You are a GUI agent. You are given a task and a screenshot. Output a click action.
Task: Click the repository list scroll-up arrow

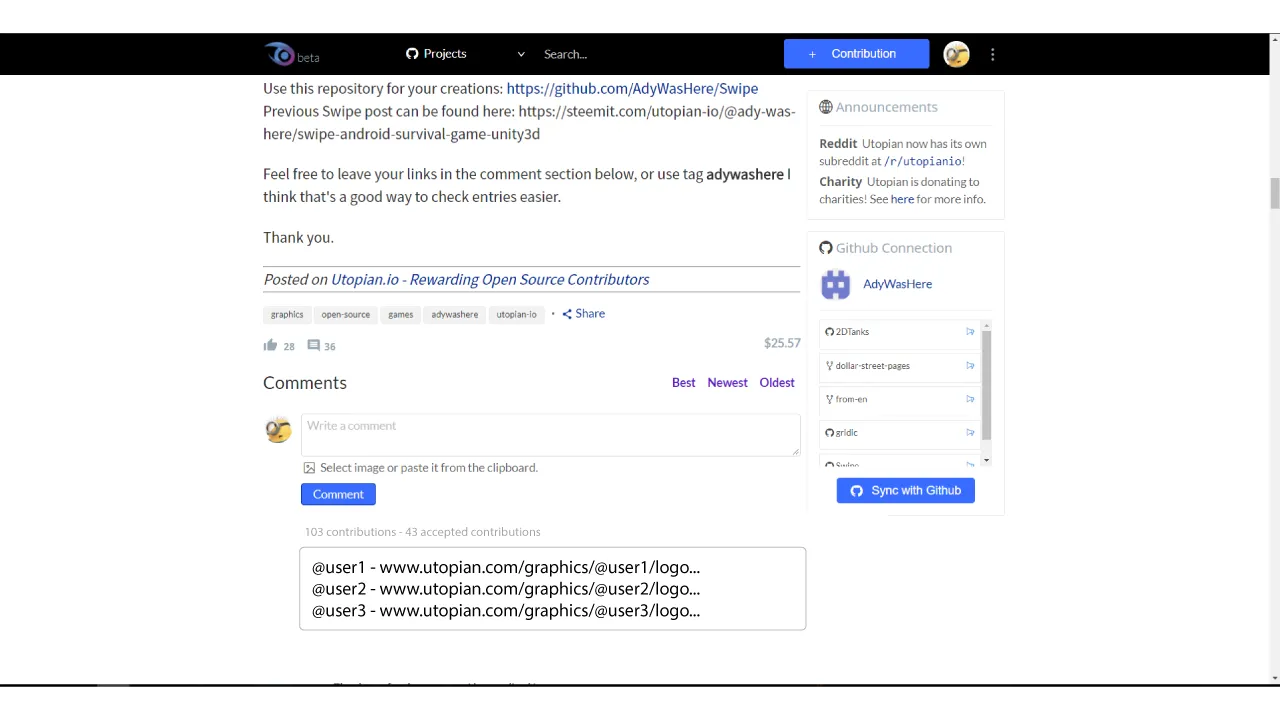(987, 326)
